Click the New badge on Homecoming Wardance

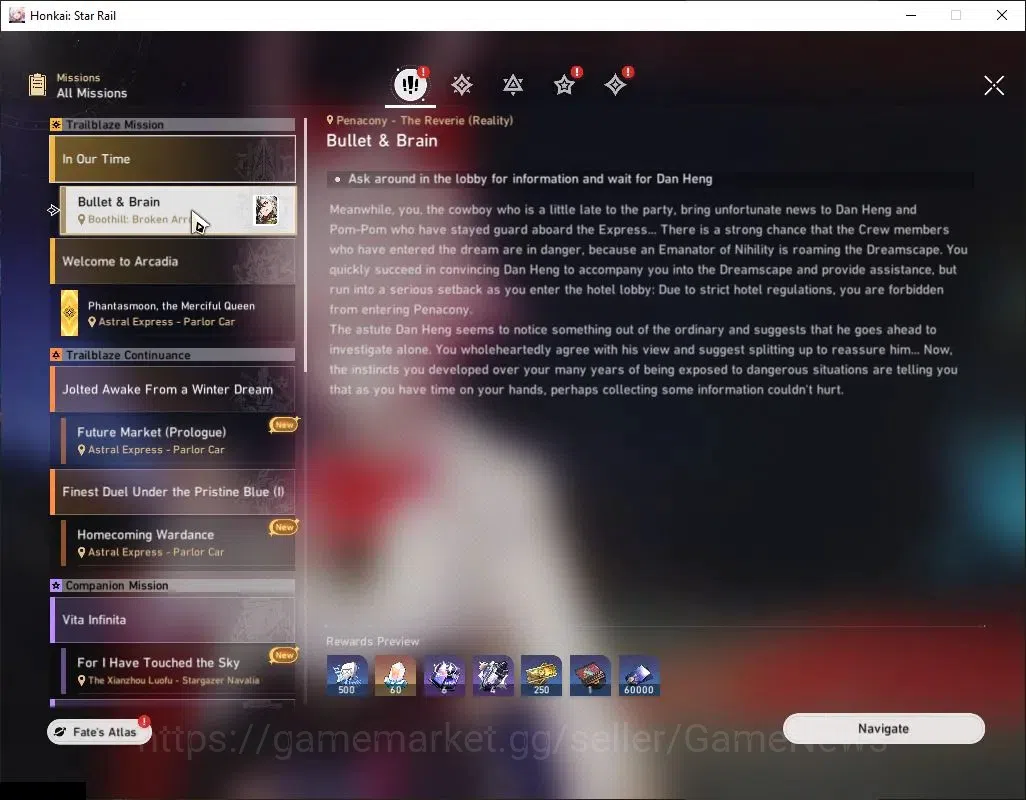click(284, 527)
